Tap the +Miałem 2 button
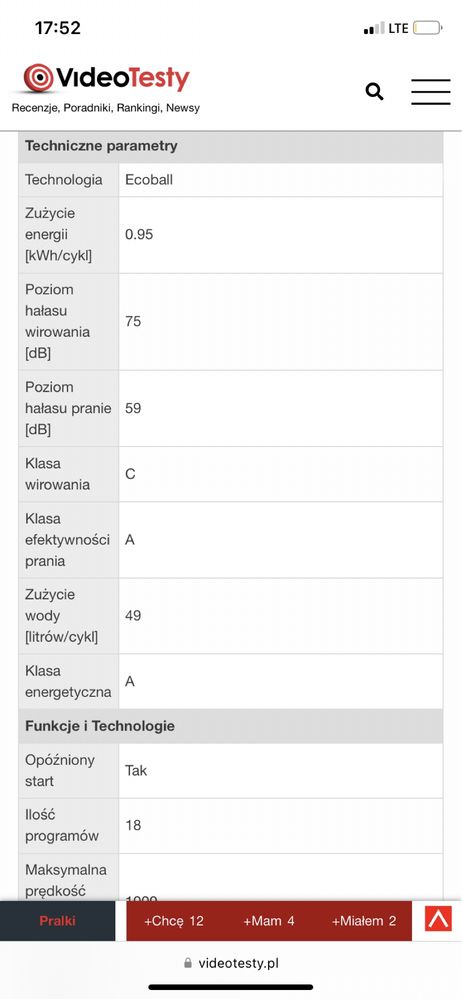462x999 pixels. 364,921
